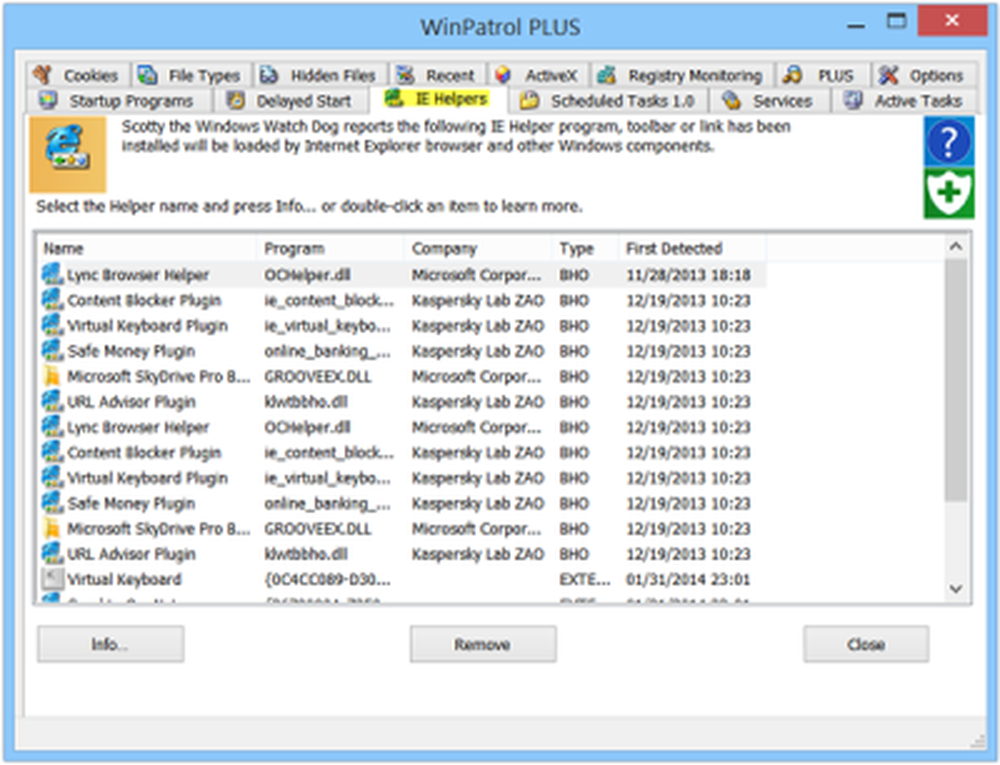Screen dimensions: 1000x765
Task: Select the first Microsoft SkyDrive Pro B... row
Action: point(402,376)
